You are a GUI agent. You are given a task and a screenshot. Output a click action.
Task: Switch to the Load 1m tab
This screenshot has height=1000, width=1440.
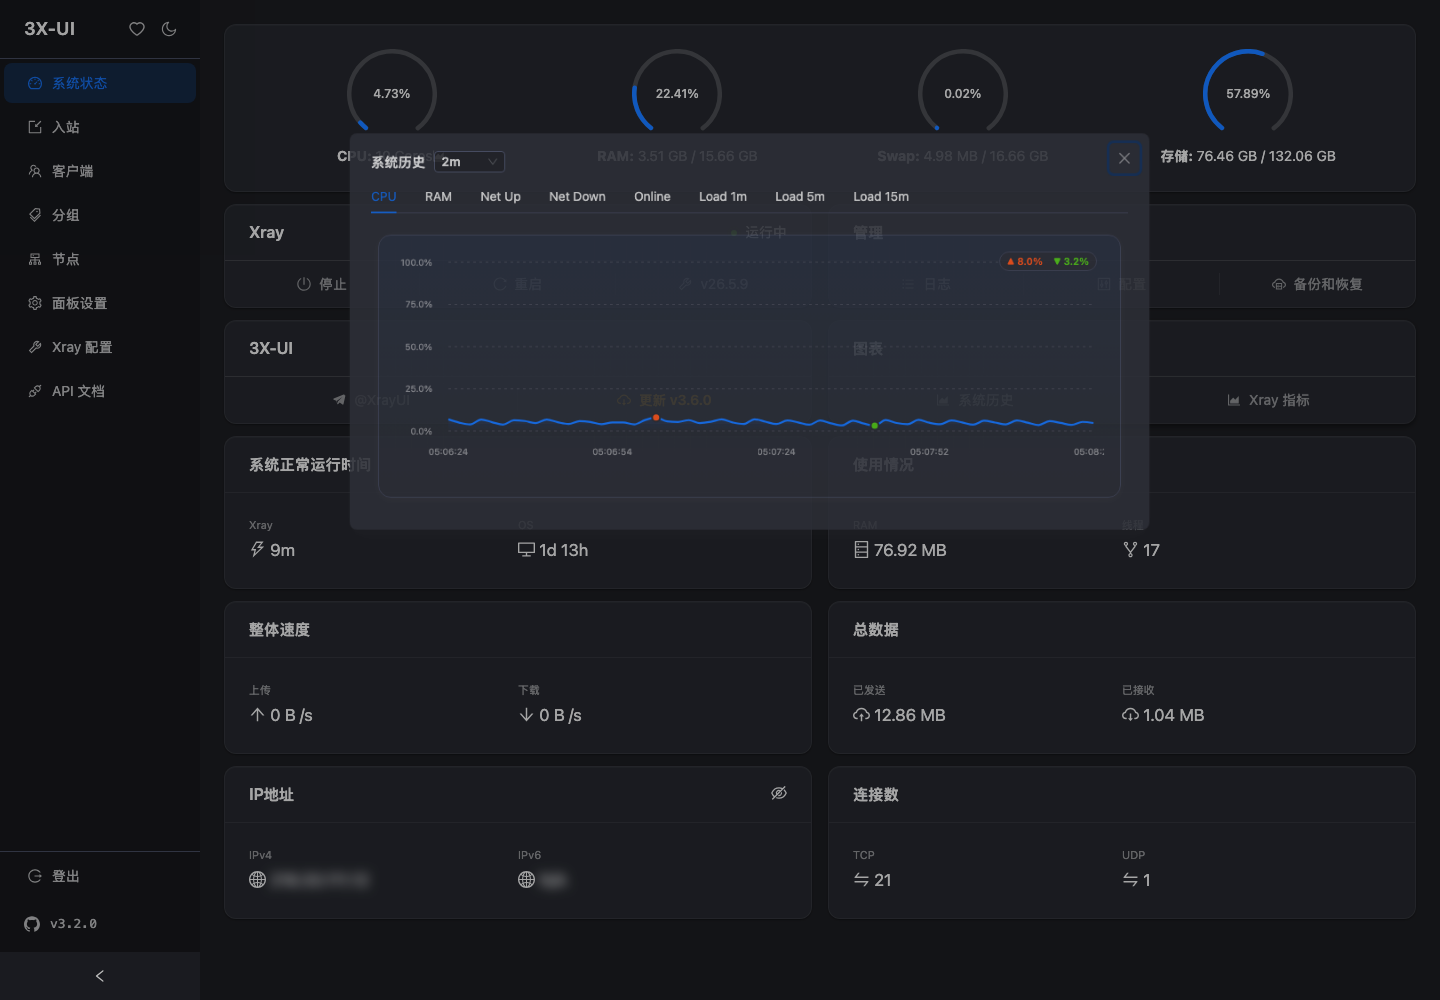point(723,197)
